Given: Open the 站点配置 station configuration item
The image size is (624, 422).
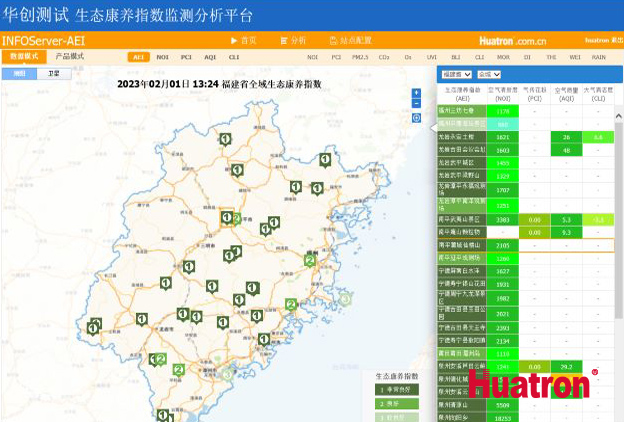Looking at the screenshot, I should 351,40.
